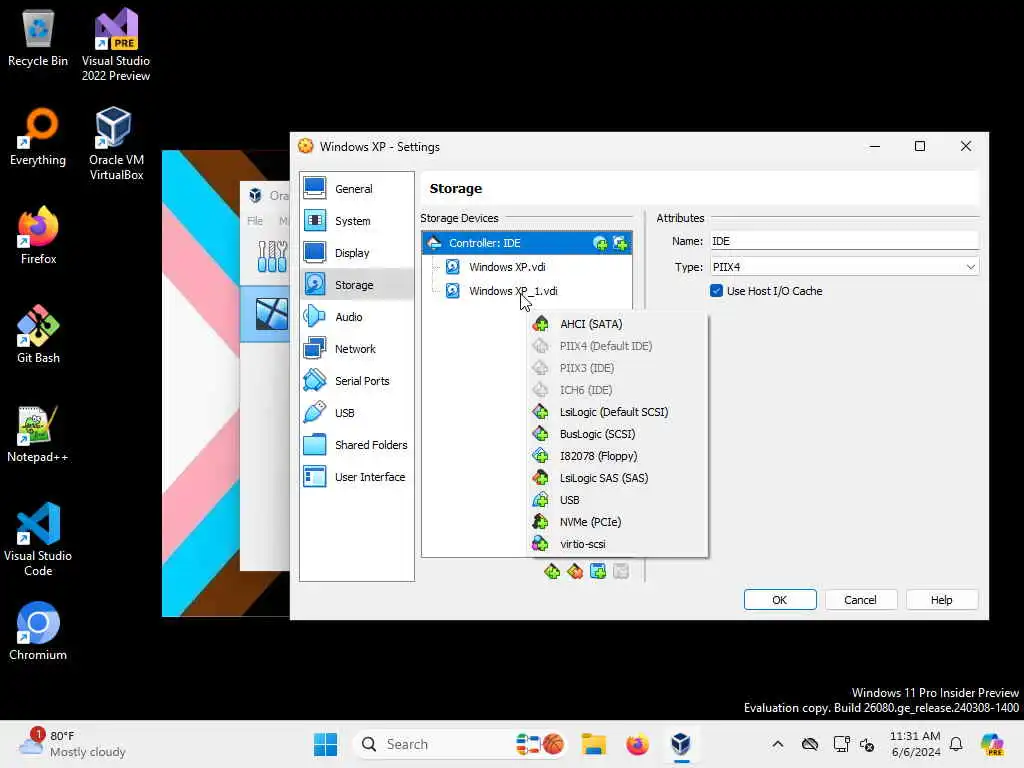
Task: Open the Serial Ports settings category
Action: click(x=357, y=381)
